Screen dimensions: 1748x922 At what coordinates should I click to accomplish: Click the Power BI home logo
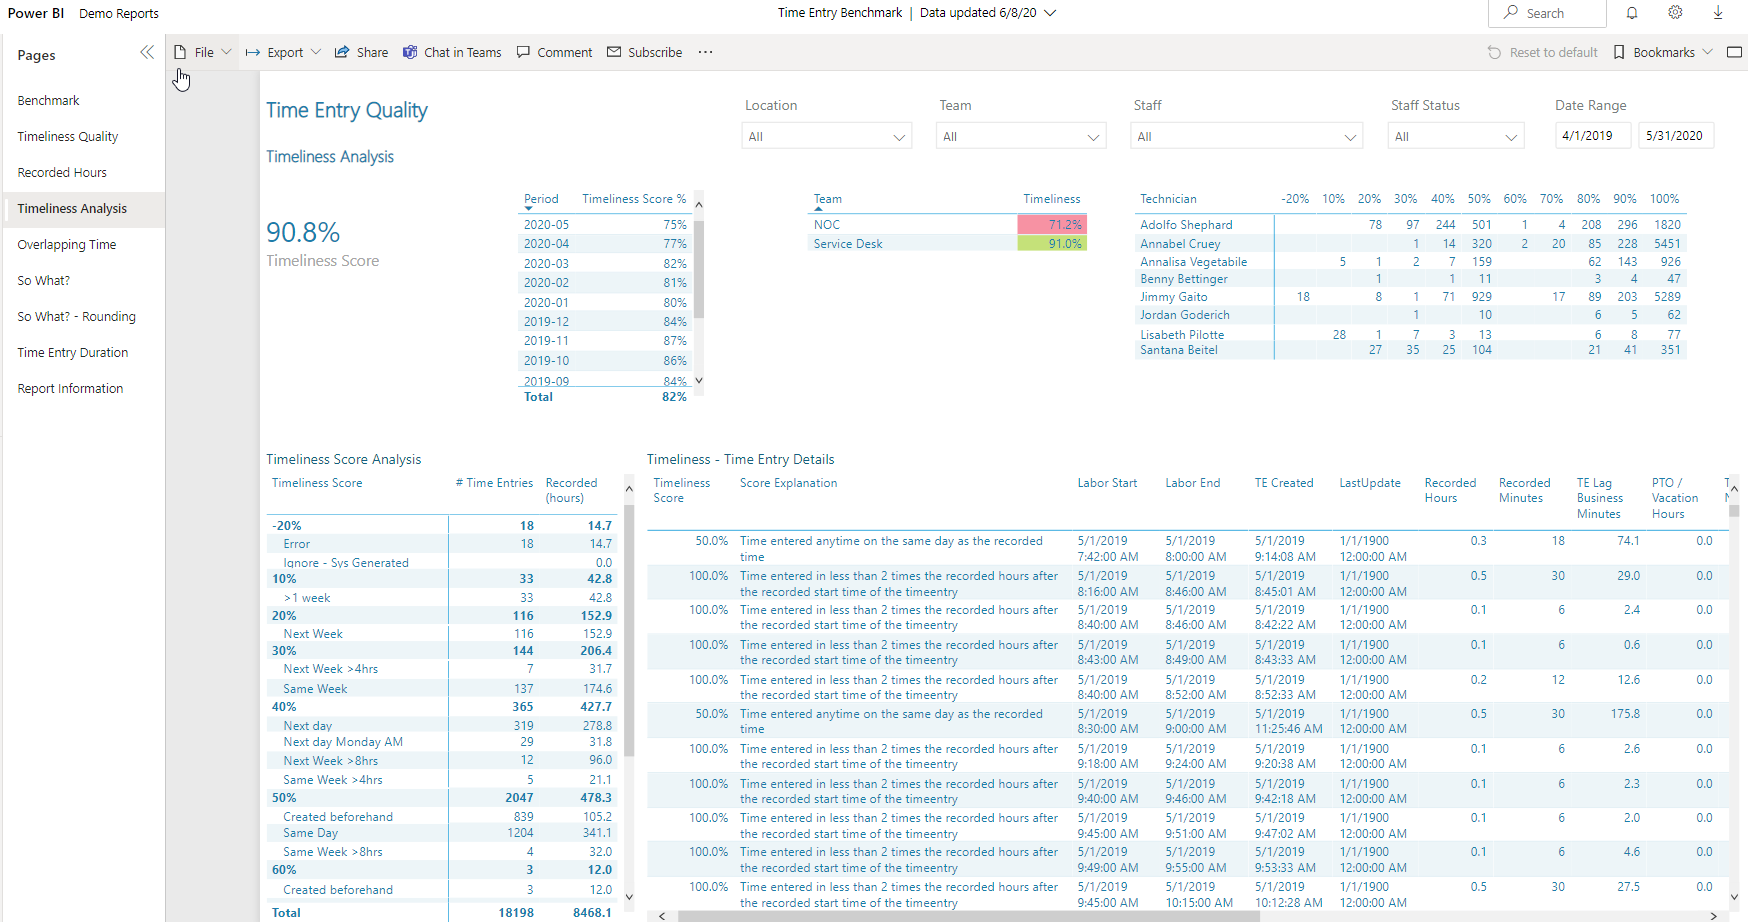point(36,13)
